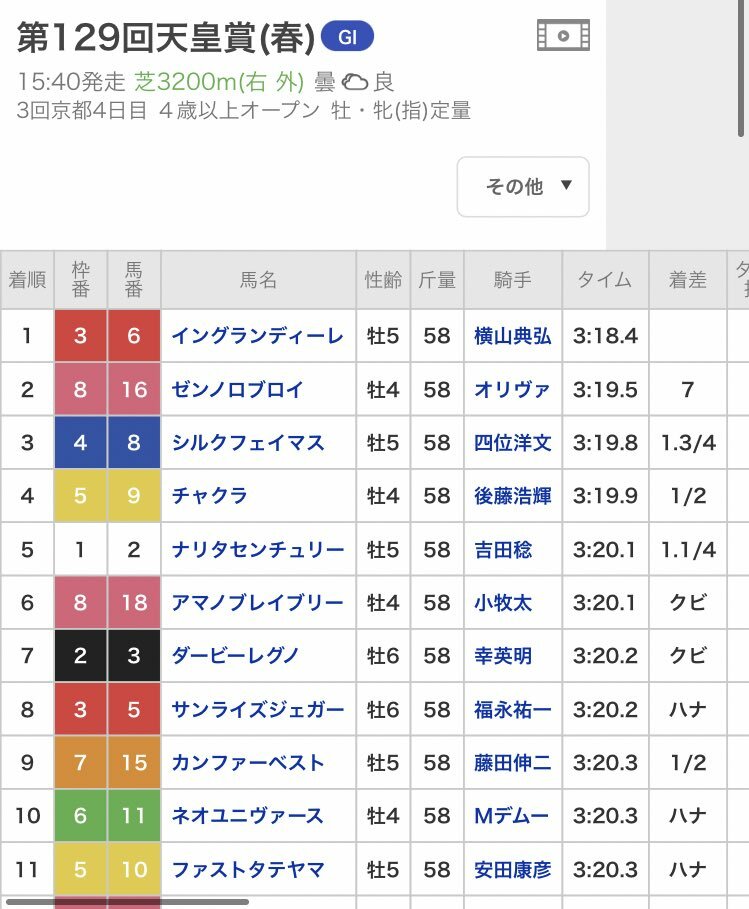Open jockey 福永祐一 page

(512, 710)
